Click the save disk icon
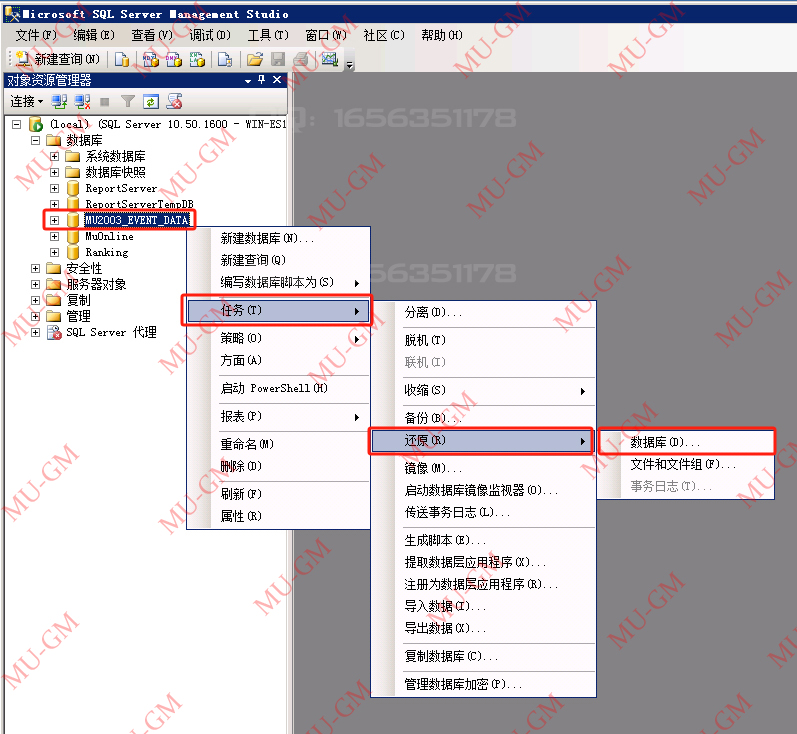The width and height of the screenshot is (797, 734). [278, 59]
